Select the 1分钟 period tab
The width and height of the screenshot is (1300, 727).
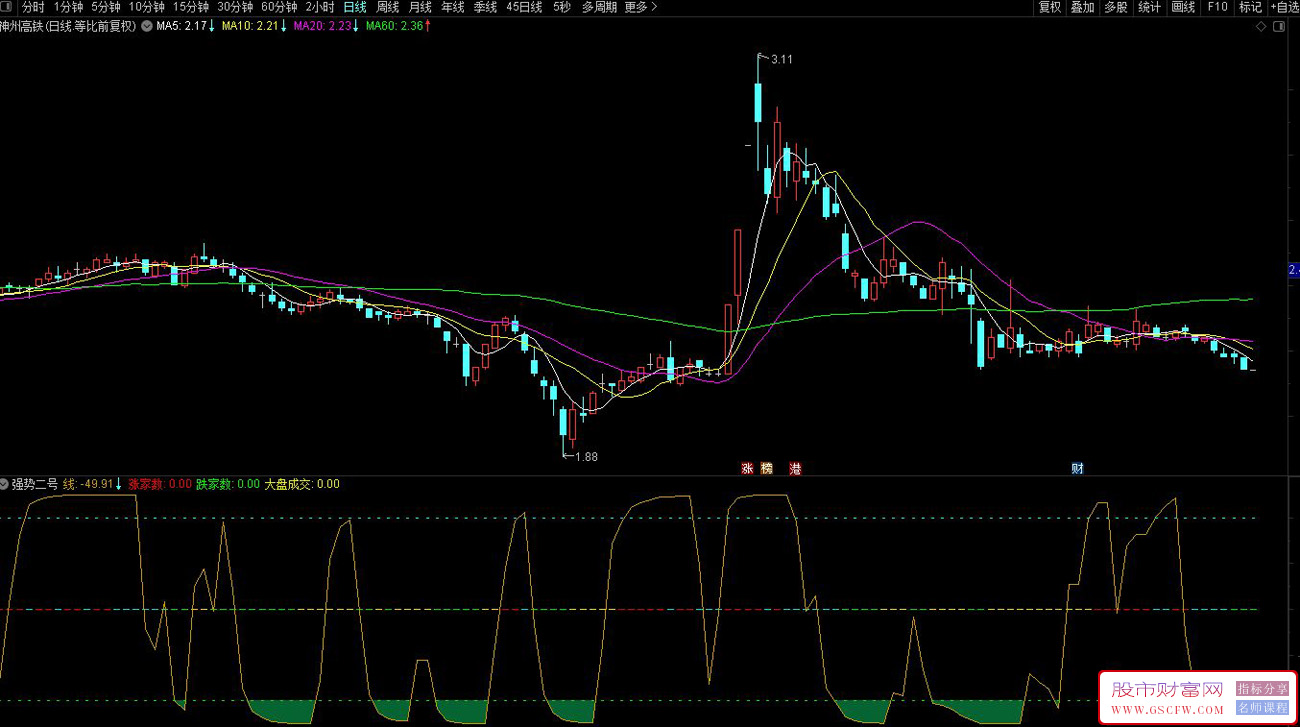(x=69, y=7)
